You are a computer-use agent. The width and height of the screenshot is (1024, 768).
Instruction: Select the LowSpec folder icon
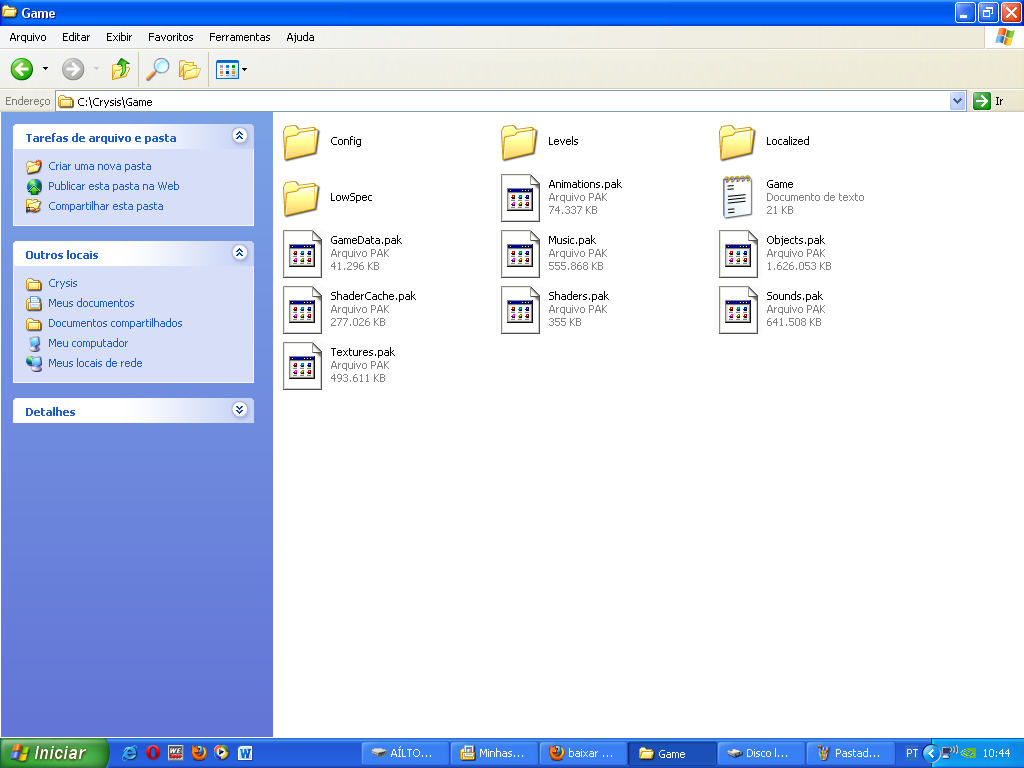[301, 198]
